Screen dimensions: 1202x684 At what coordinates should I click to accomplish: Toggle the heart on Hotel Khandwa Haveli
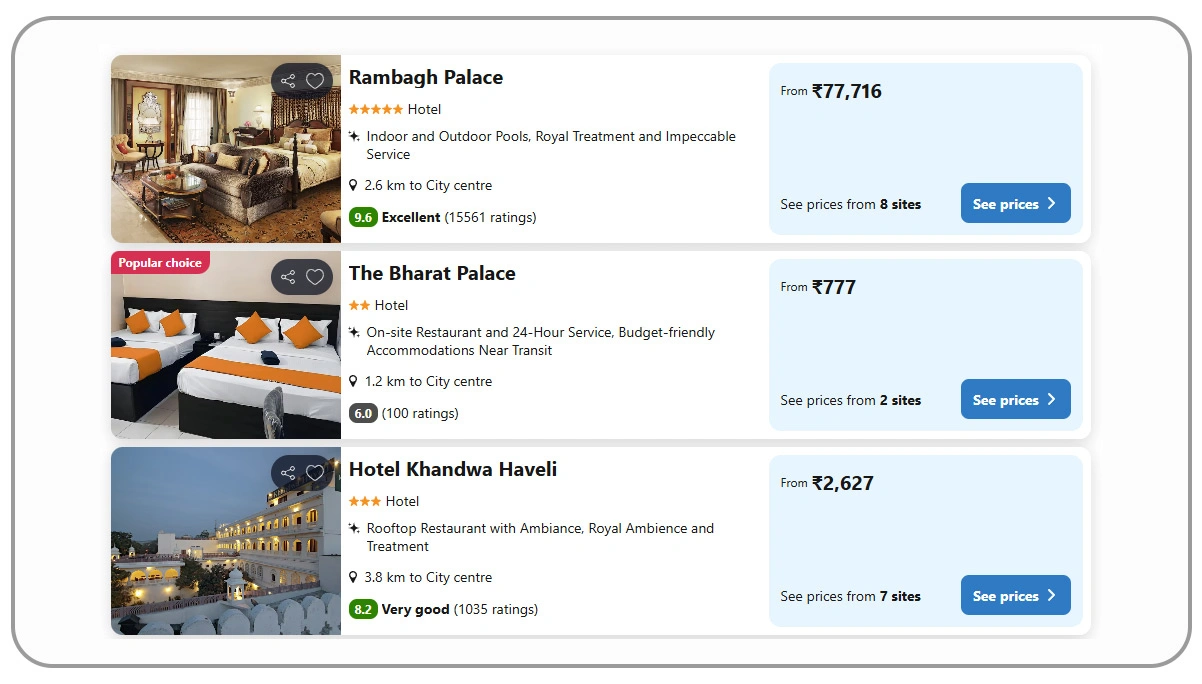click(x=317, y=472)
